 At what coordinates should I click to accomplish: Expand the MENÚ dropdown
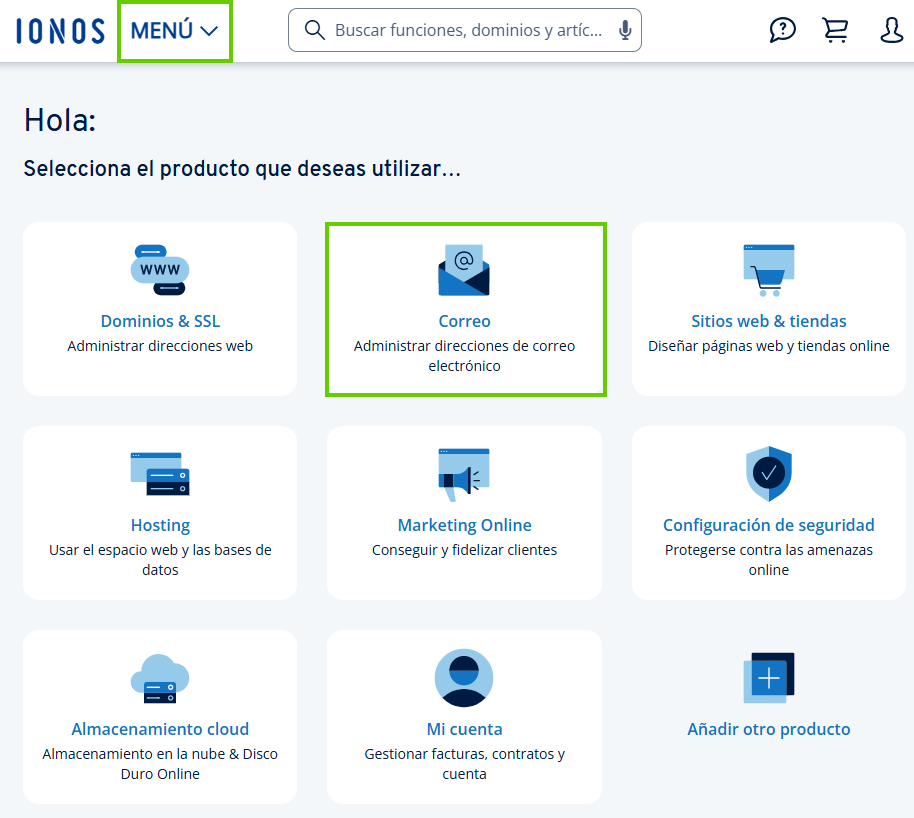(x=175, y=31)
